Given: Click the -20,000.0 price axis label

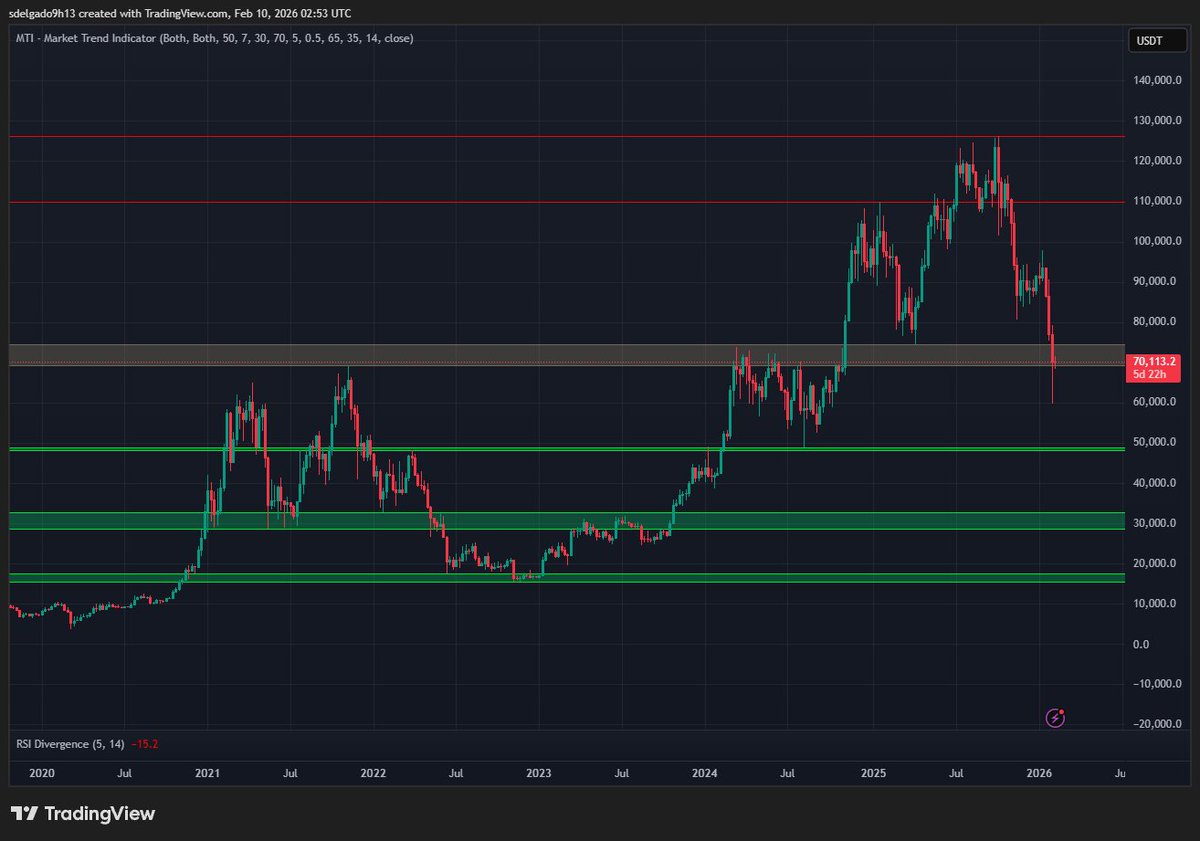Looking at the screenshot, I should pyautogui.click(x=1156, y=724).
